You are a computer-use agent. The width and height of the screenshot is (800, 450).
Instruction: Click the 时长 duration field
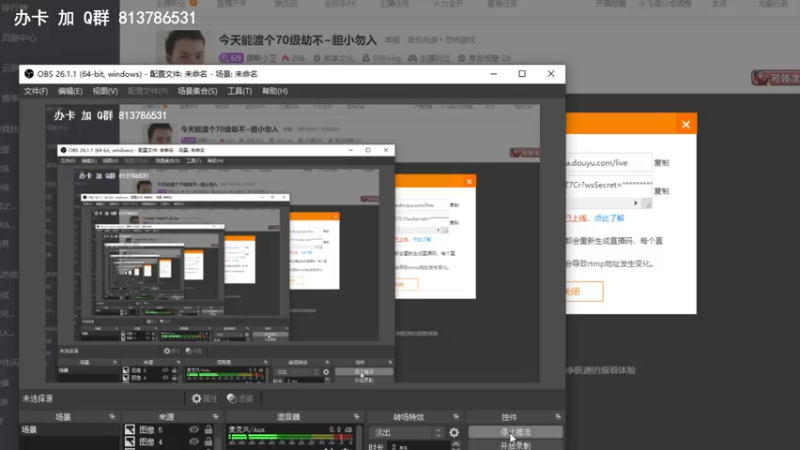pyautogui.click(x=419, y=446)
